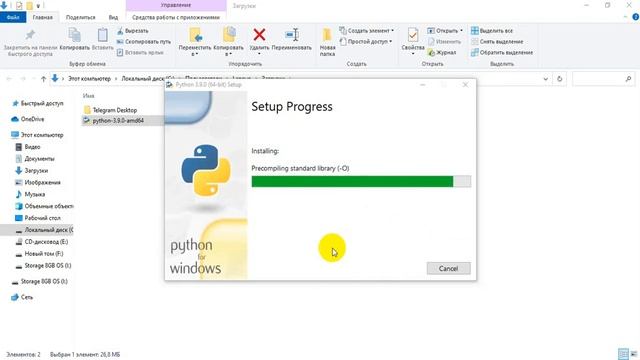Click Открыть in the ribbon
The width and height of the screenshot is (640, 360).
coord(445,31)
